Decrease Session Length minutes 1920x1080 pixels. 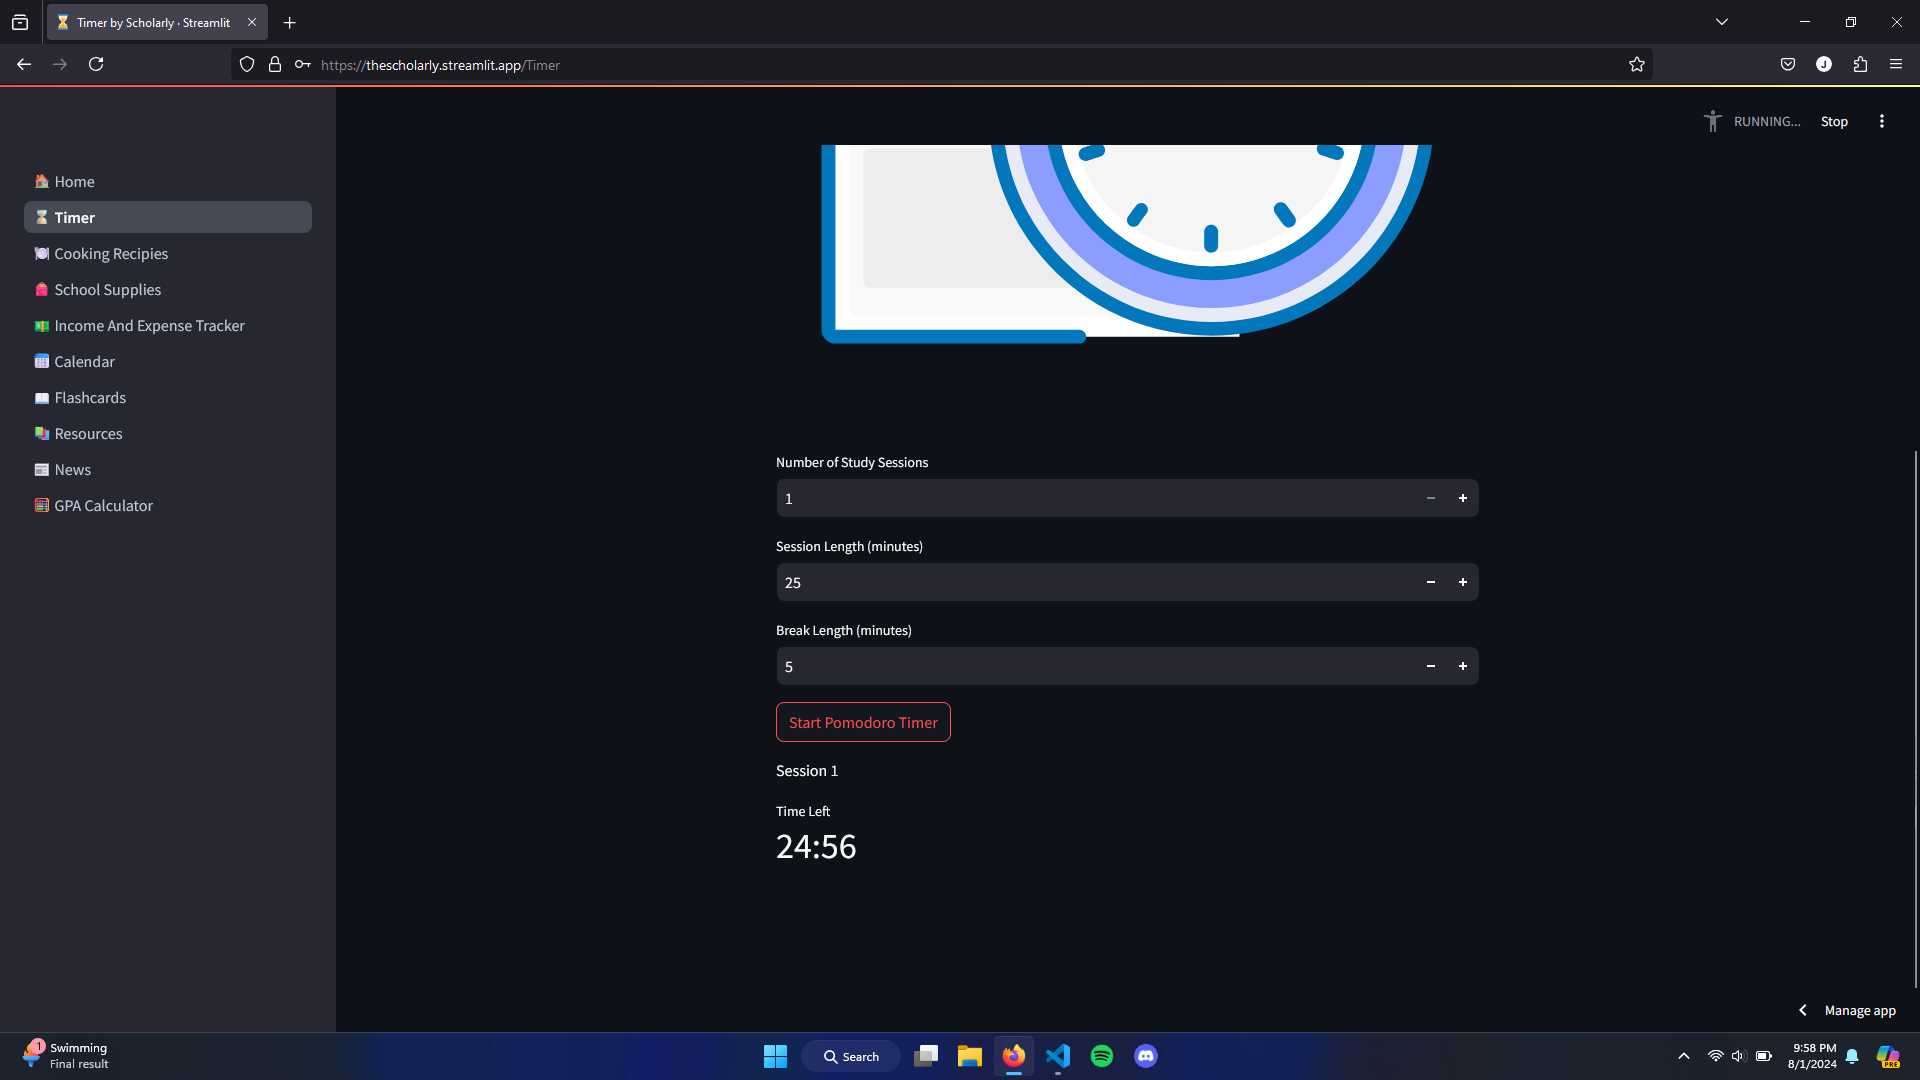point(1431,582)
